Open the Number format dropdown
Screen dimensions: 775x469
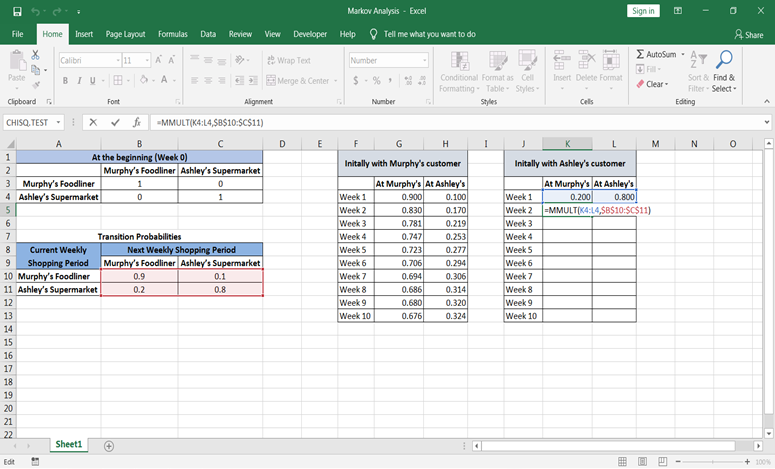(425, 60)
